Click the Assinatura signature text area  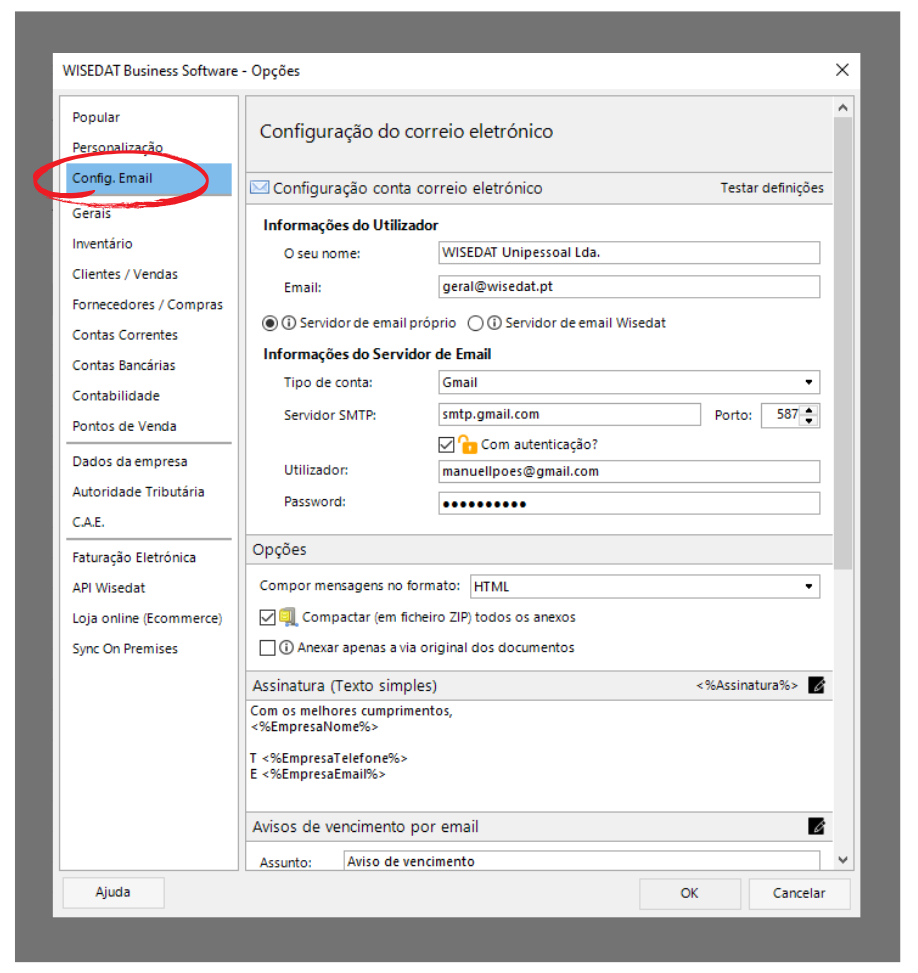[539, 755]
